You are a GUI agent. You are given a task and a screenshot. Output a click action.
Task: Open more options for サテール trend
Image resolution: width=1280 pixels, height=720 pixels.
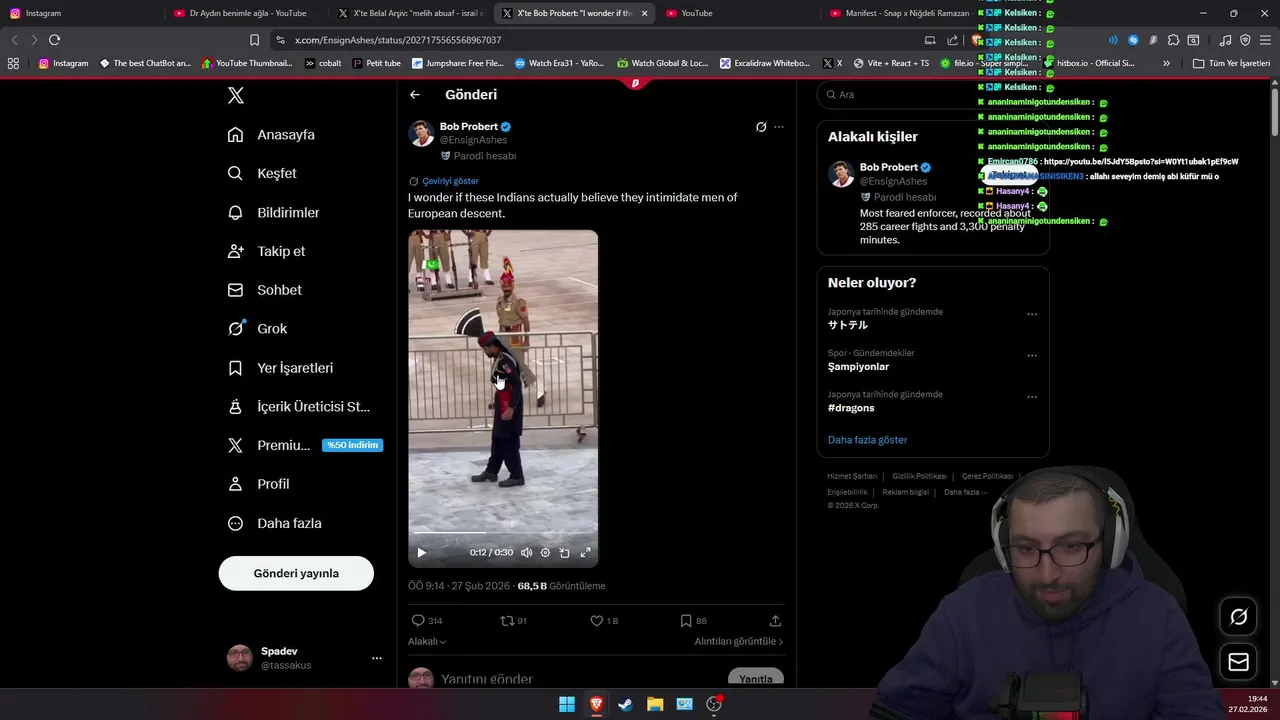[1032, 314]
